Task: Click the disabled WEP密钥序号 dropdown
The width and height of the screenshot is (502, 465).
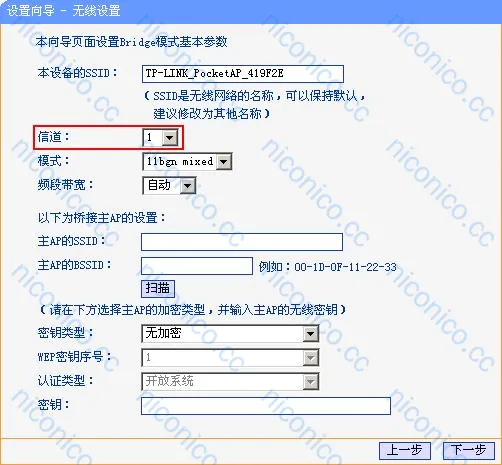Action: pos(230,358)
